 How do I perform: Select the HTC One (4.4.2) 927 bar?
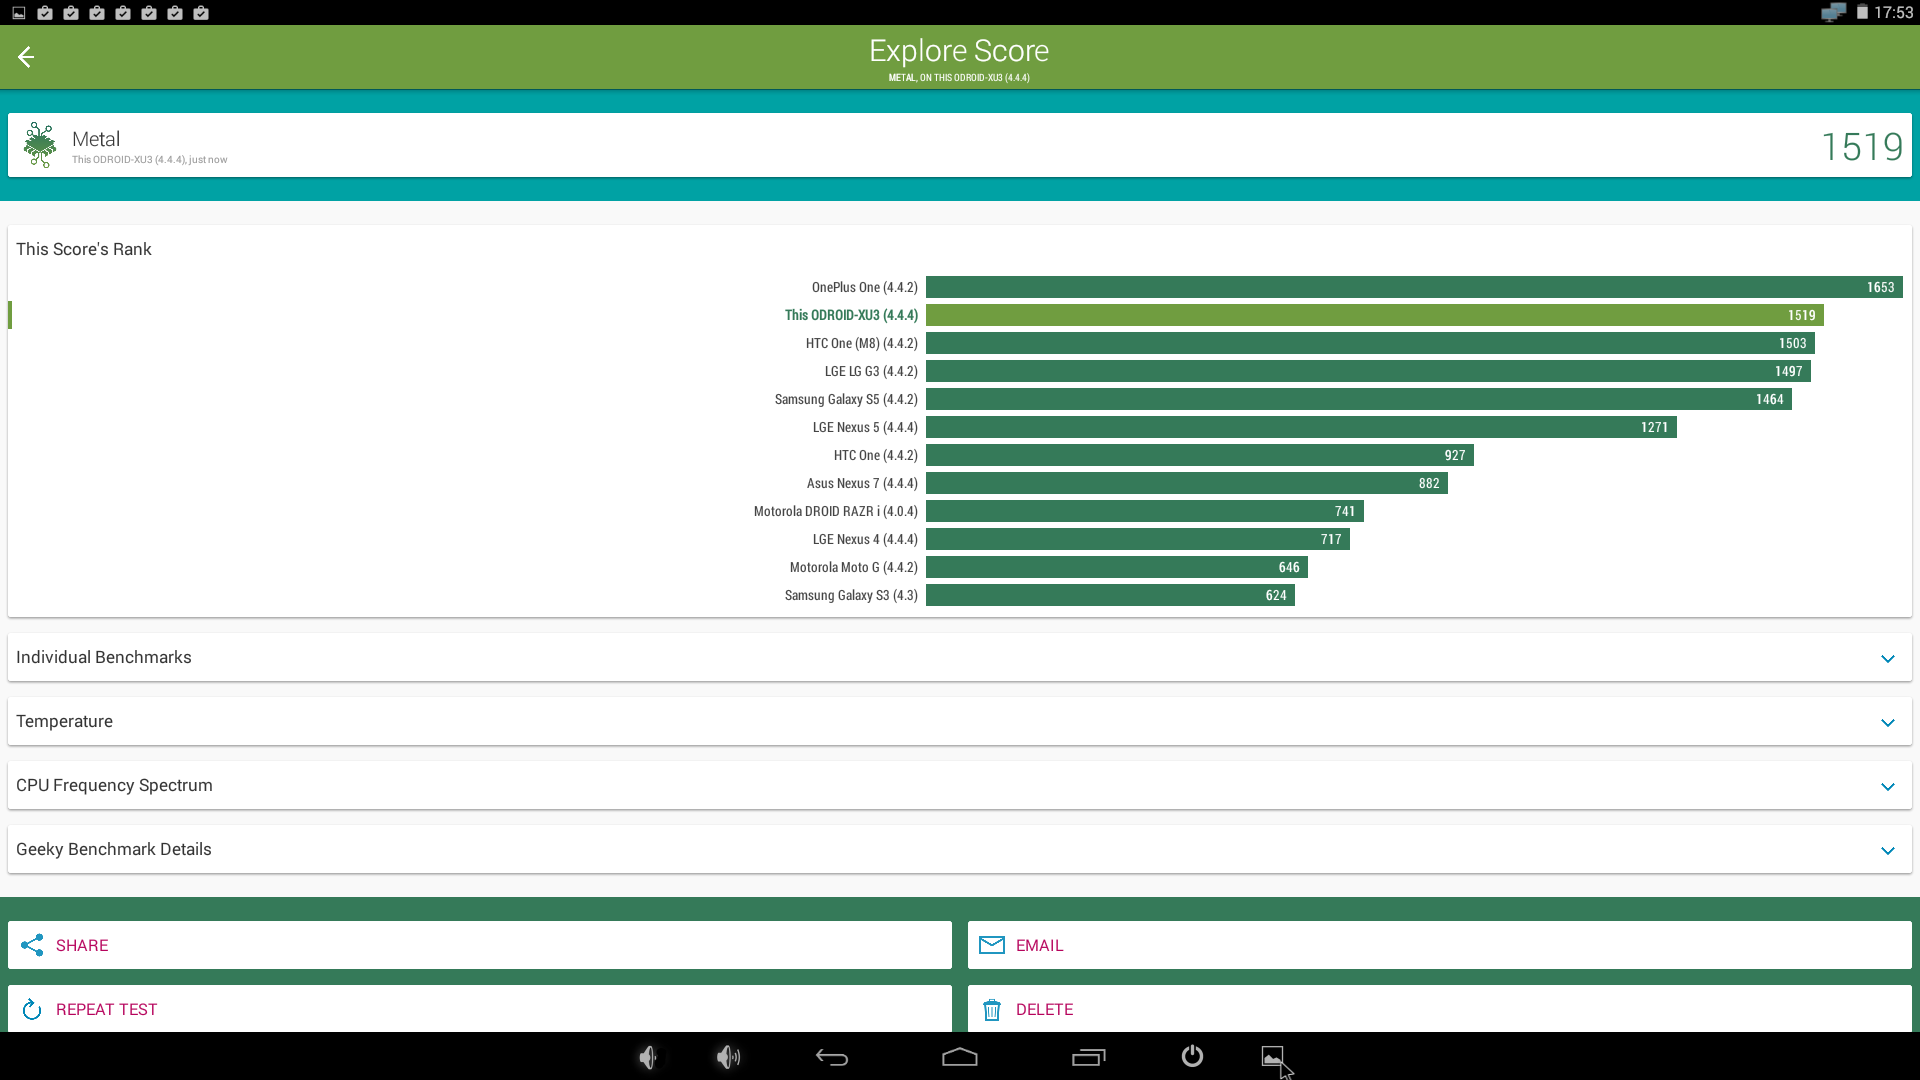[1200, 455]
